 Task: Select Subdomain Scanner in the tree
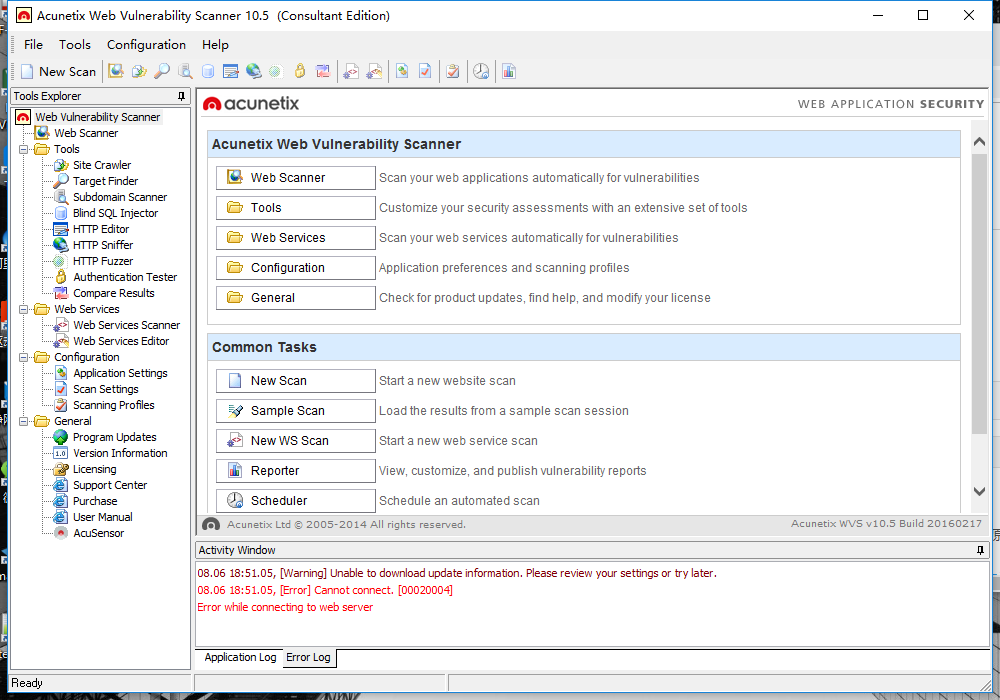(120, 197)
